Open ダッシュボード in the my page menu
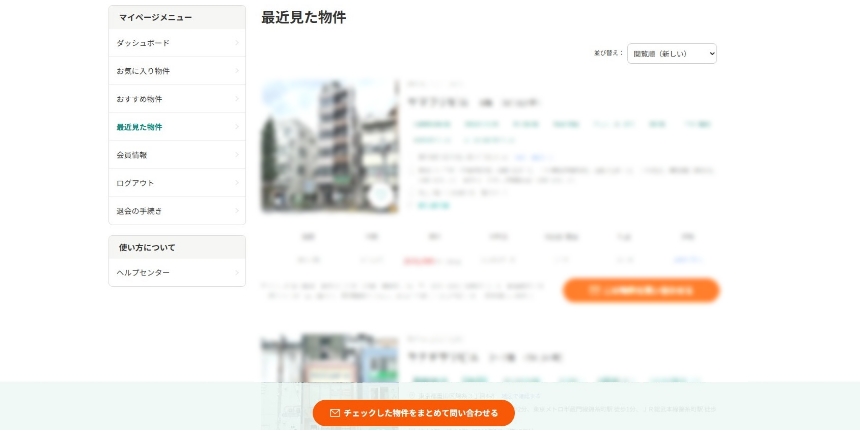 (177, 43)
